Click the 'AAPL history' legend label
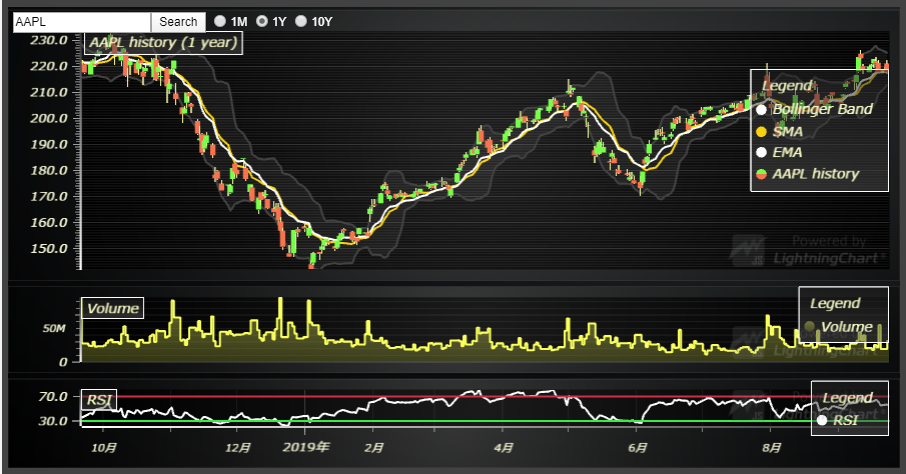This screenshot has height=474, width=906. tap(815, 174)
